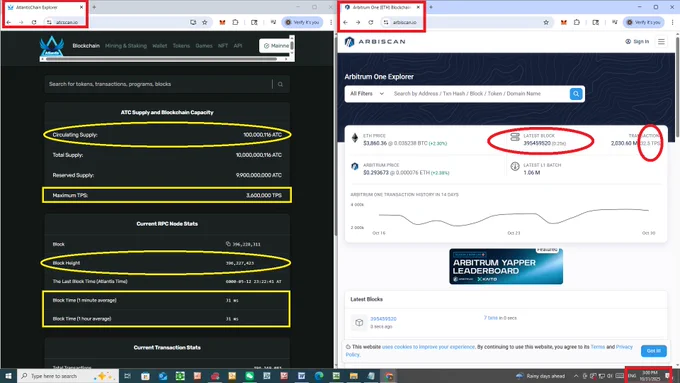680x383 pixels.
Task: Open a new tab in right browser
Action: pos(431,7)
